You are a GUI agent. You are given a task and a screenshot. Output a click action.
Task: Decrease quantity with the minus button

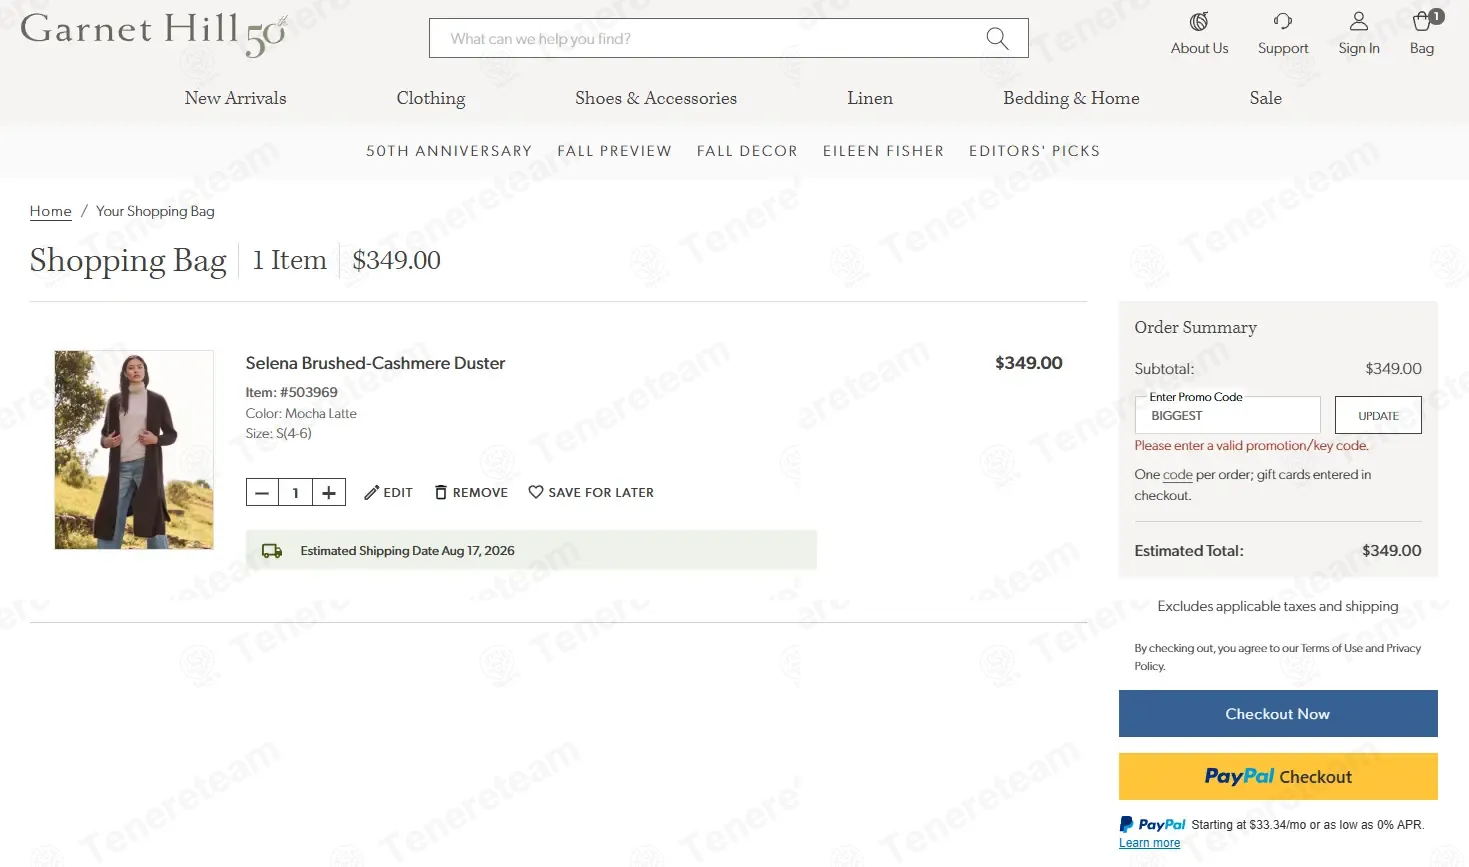tap(262, 492)
